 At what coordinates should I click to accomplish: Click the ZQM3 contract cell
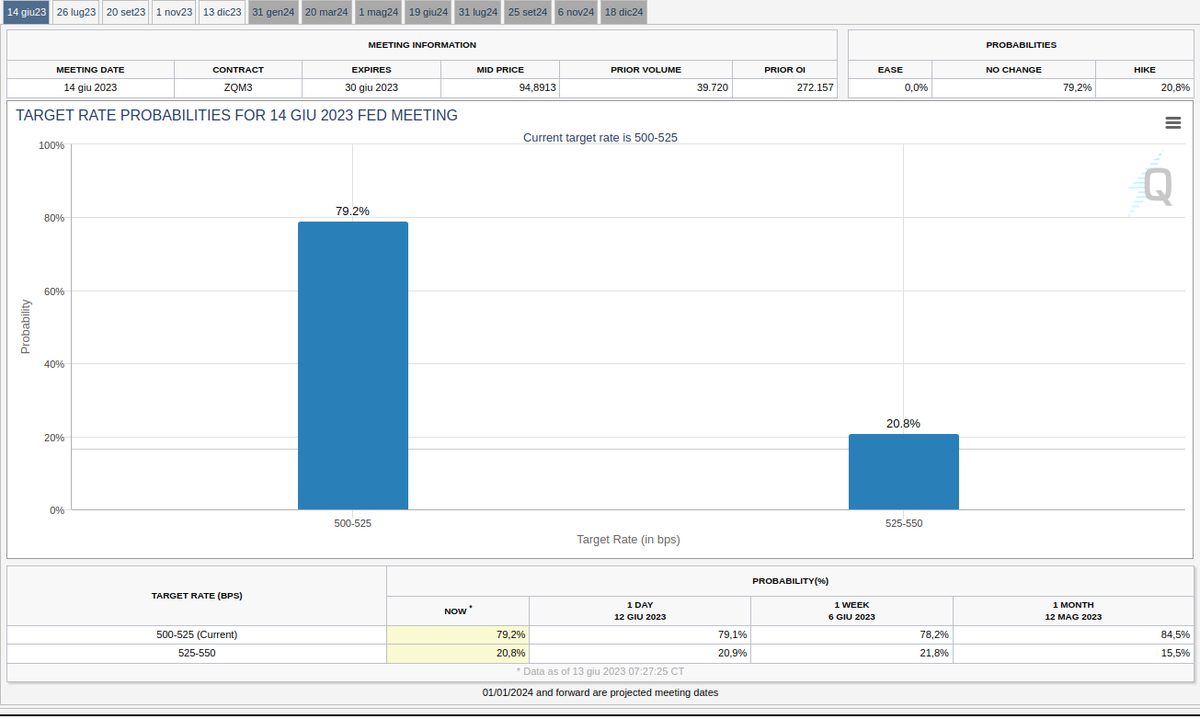coord(238,88)
